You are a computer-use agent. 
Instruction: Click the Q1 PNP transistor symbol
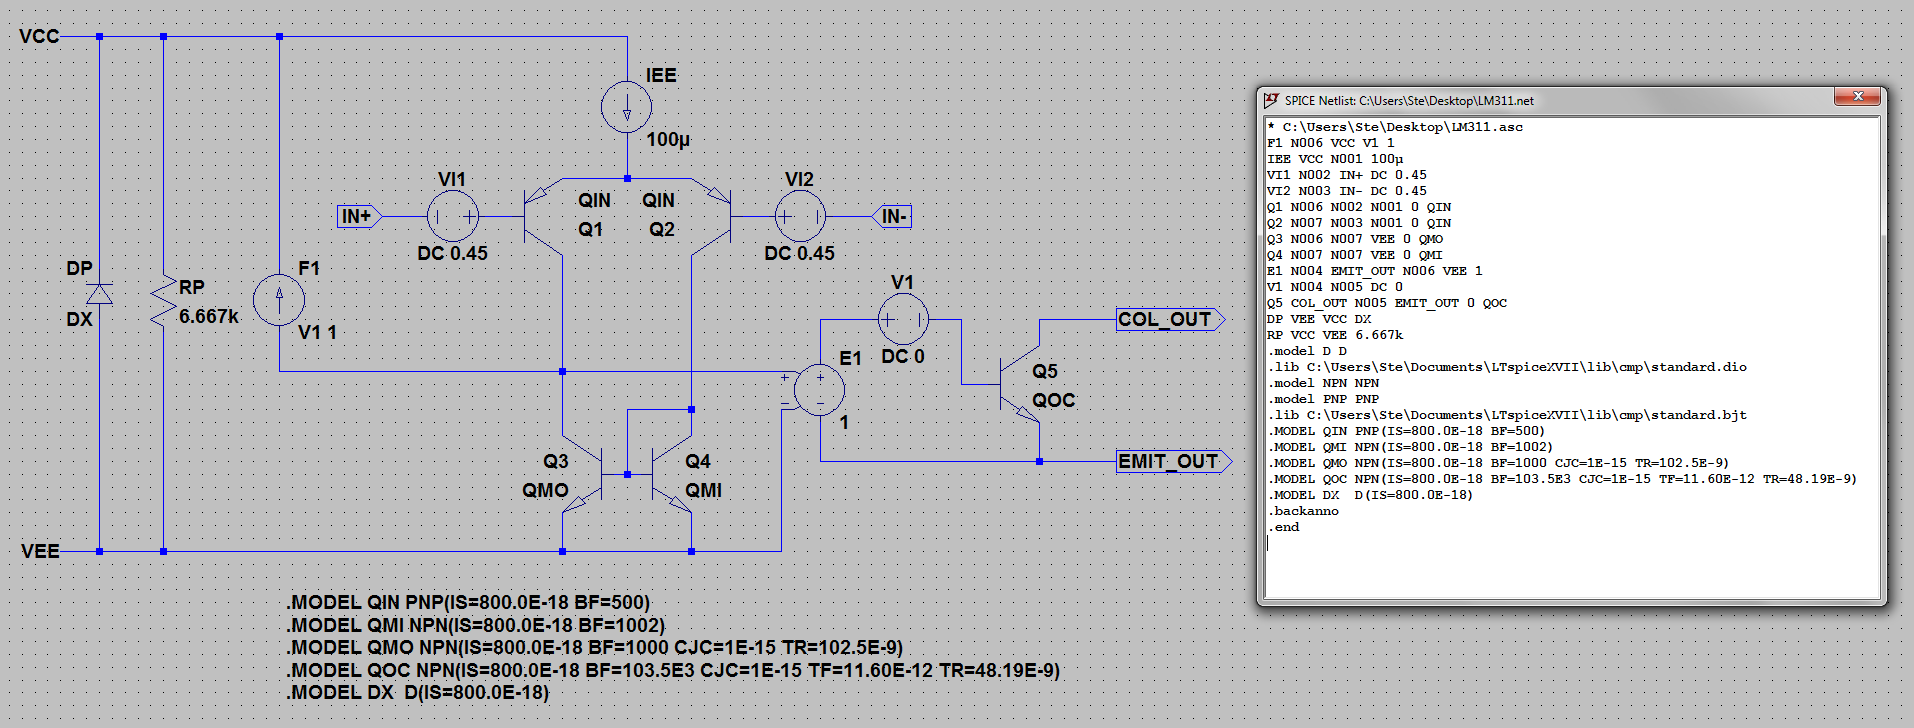pos(543,216)
